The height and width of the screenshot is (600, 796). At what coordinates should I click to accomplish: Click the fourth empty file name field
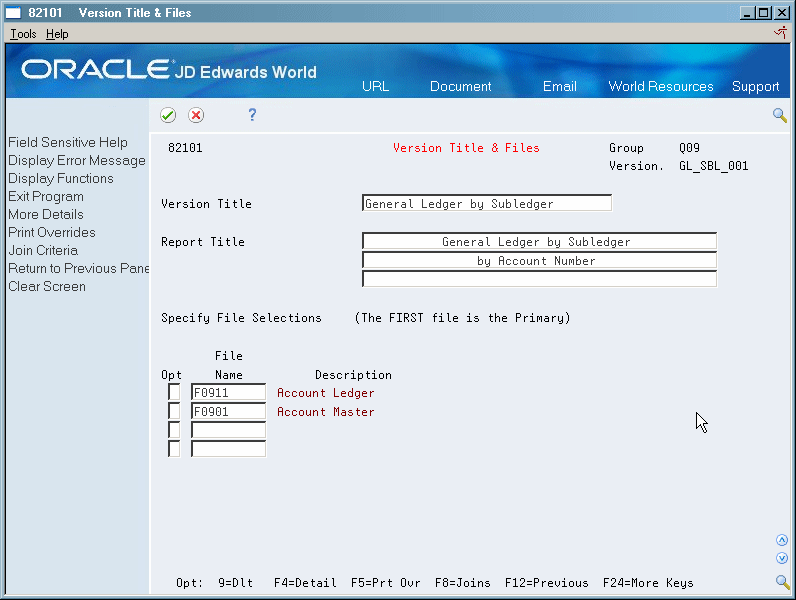[228, 449]
